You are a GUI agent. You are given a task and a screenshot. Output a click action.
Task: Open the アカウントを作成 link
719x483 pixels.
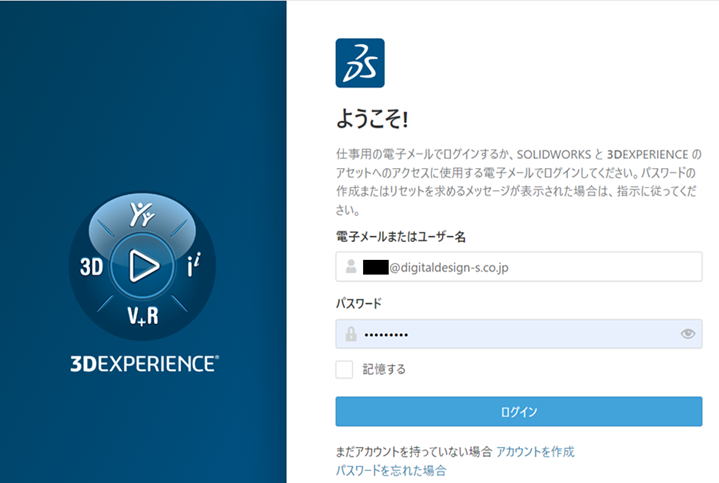[x=535, y=452]
